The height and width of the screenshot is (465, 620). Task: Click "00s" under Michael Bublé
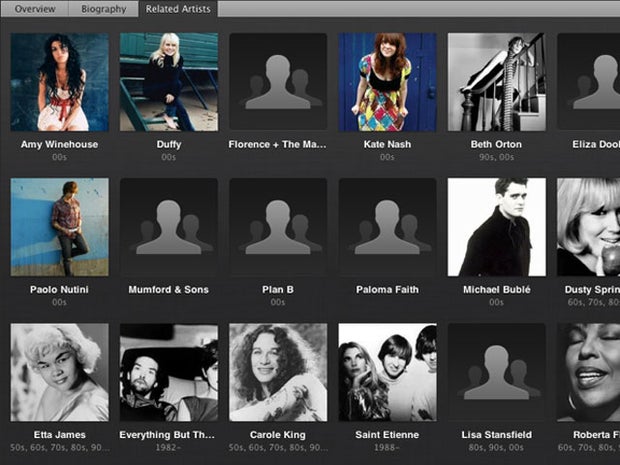coord(497,302)
